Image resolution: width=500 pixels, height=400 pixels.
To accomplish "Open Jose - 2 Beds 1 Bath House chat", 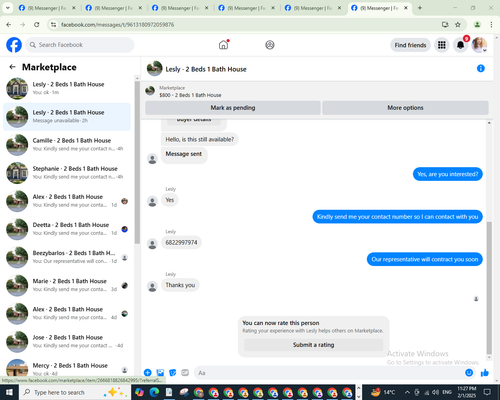I will click(67, 341).
